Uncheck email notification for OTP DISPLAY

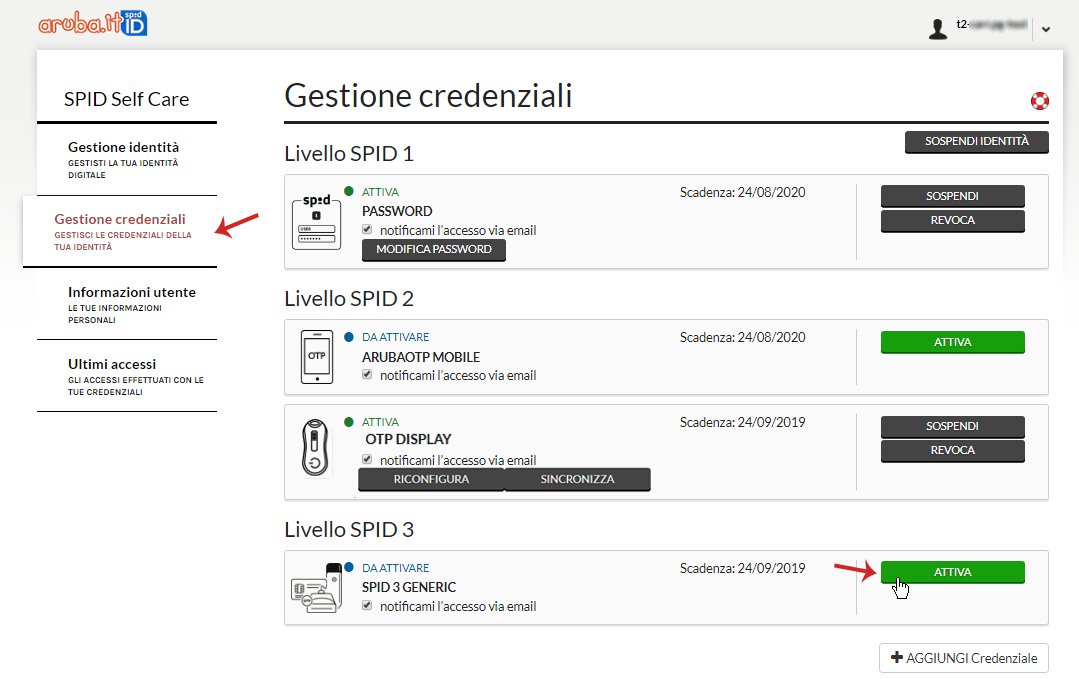[x=368, y=460]
